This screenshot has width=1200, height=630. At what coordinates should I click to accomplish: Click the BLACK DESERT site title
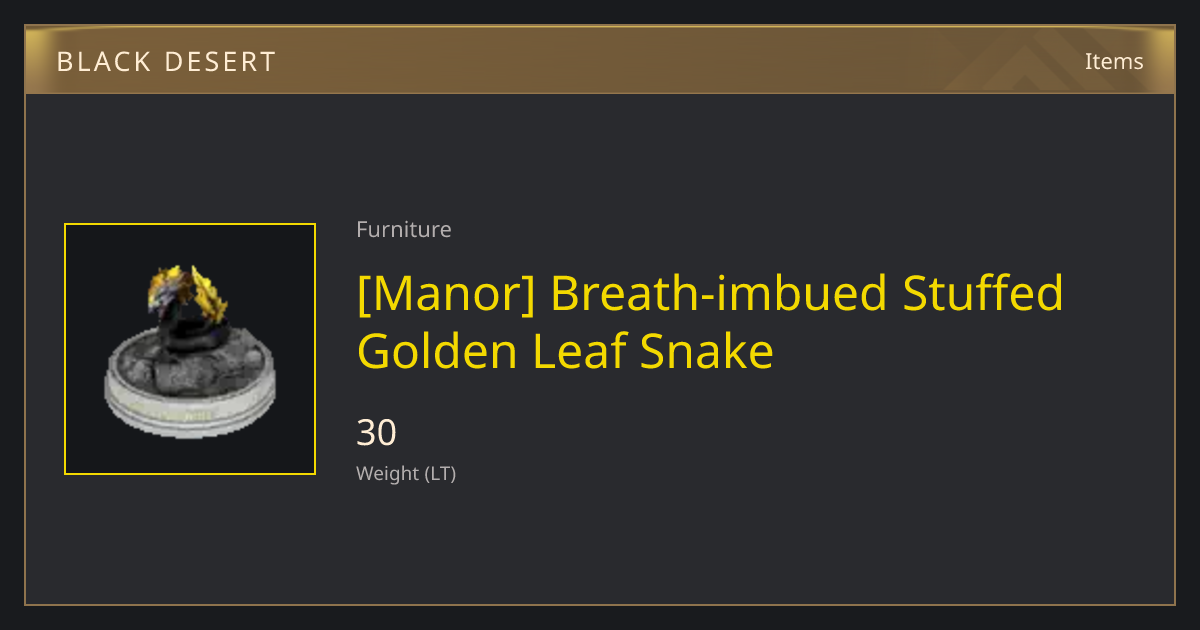pyautogui.click(x=166, y=62)
